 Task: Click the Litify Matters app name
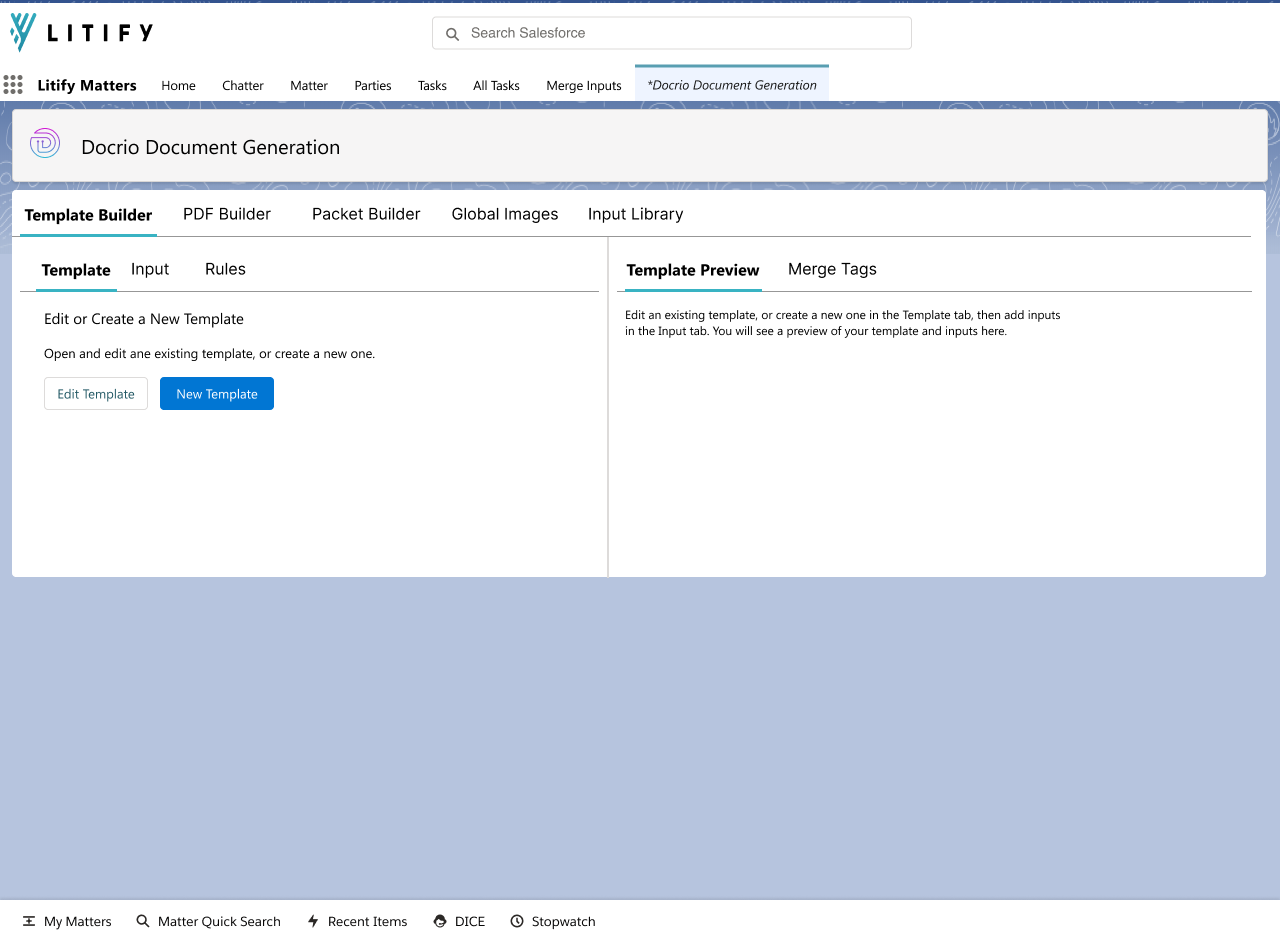pos(87,86)
